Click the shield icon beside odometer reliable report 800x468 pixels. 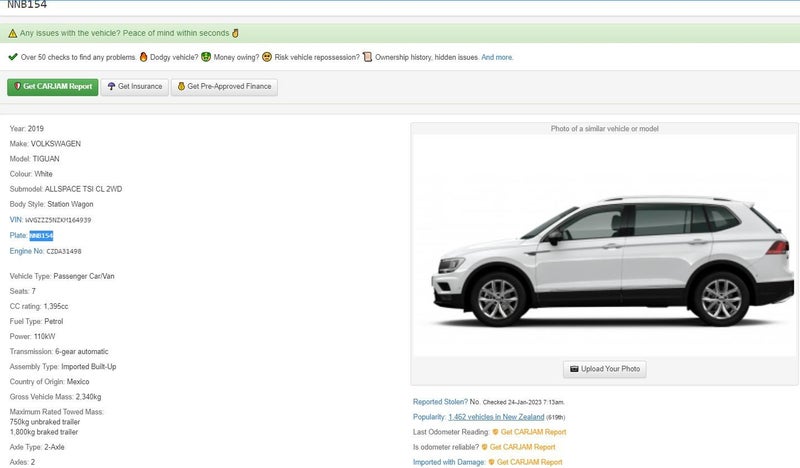coord(484,447)
